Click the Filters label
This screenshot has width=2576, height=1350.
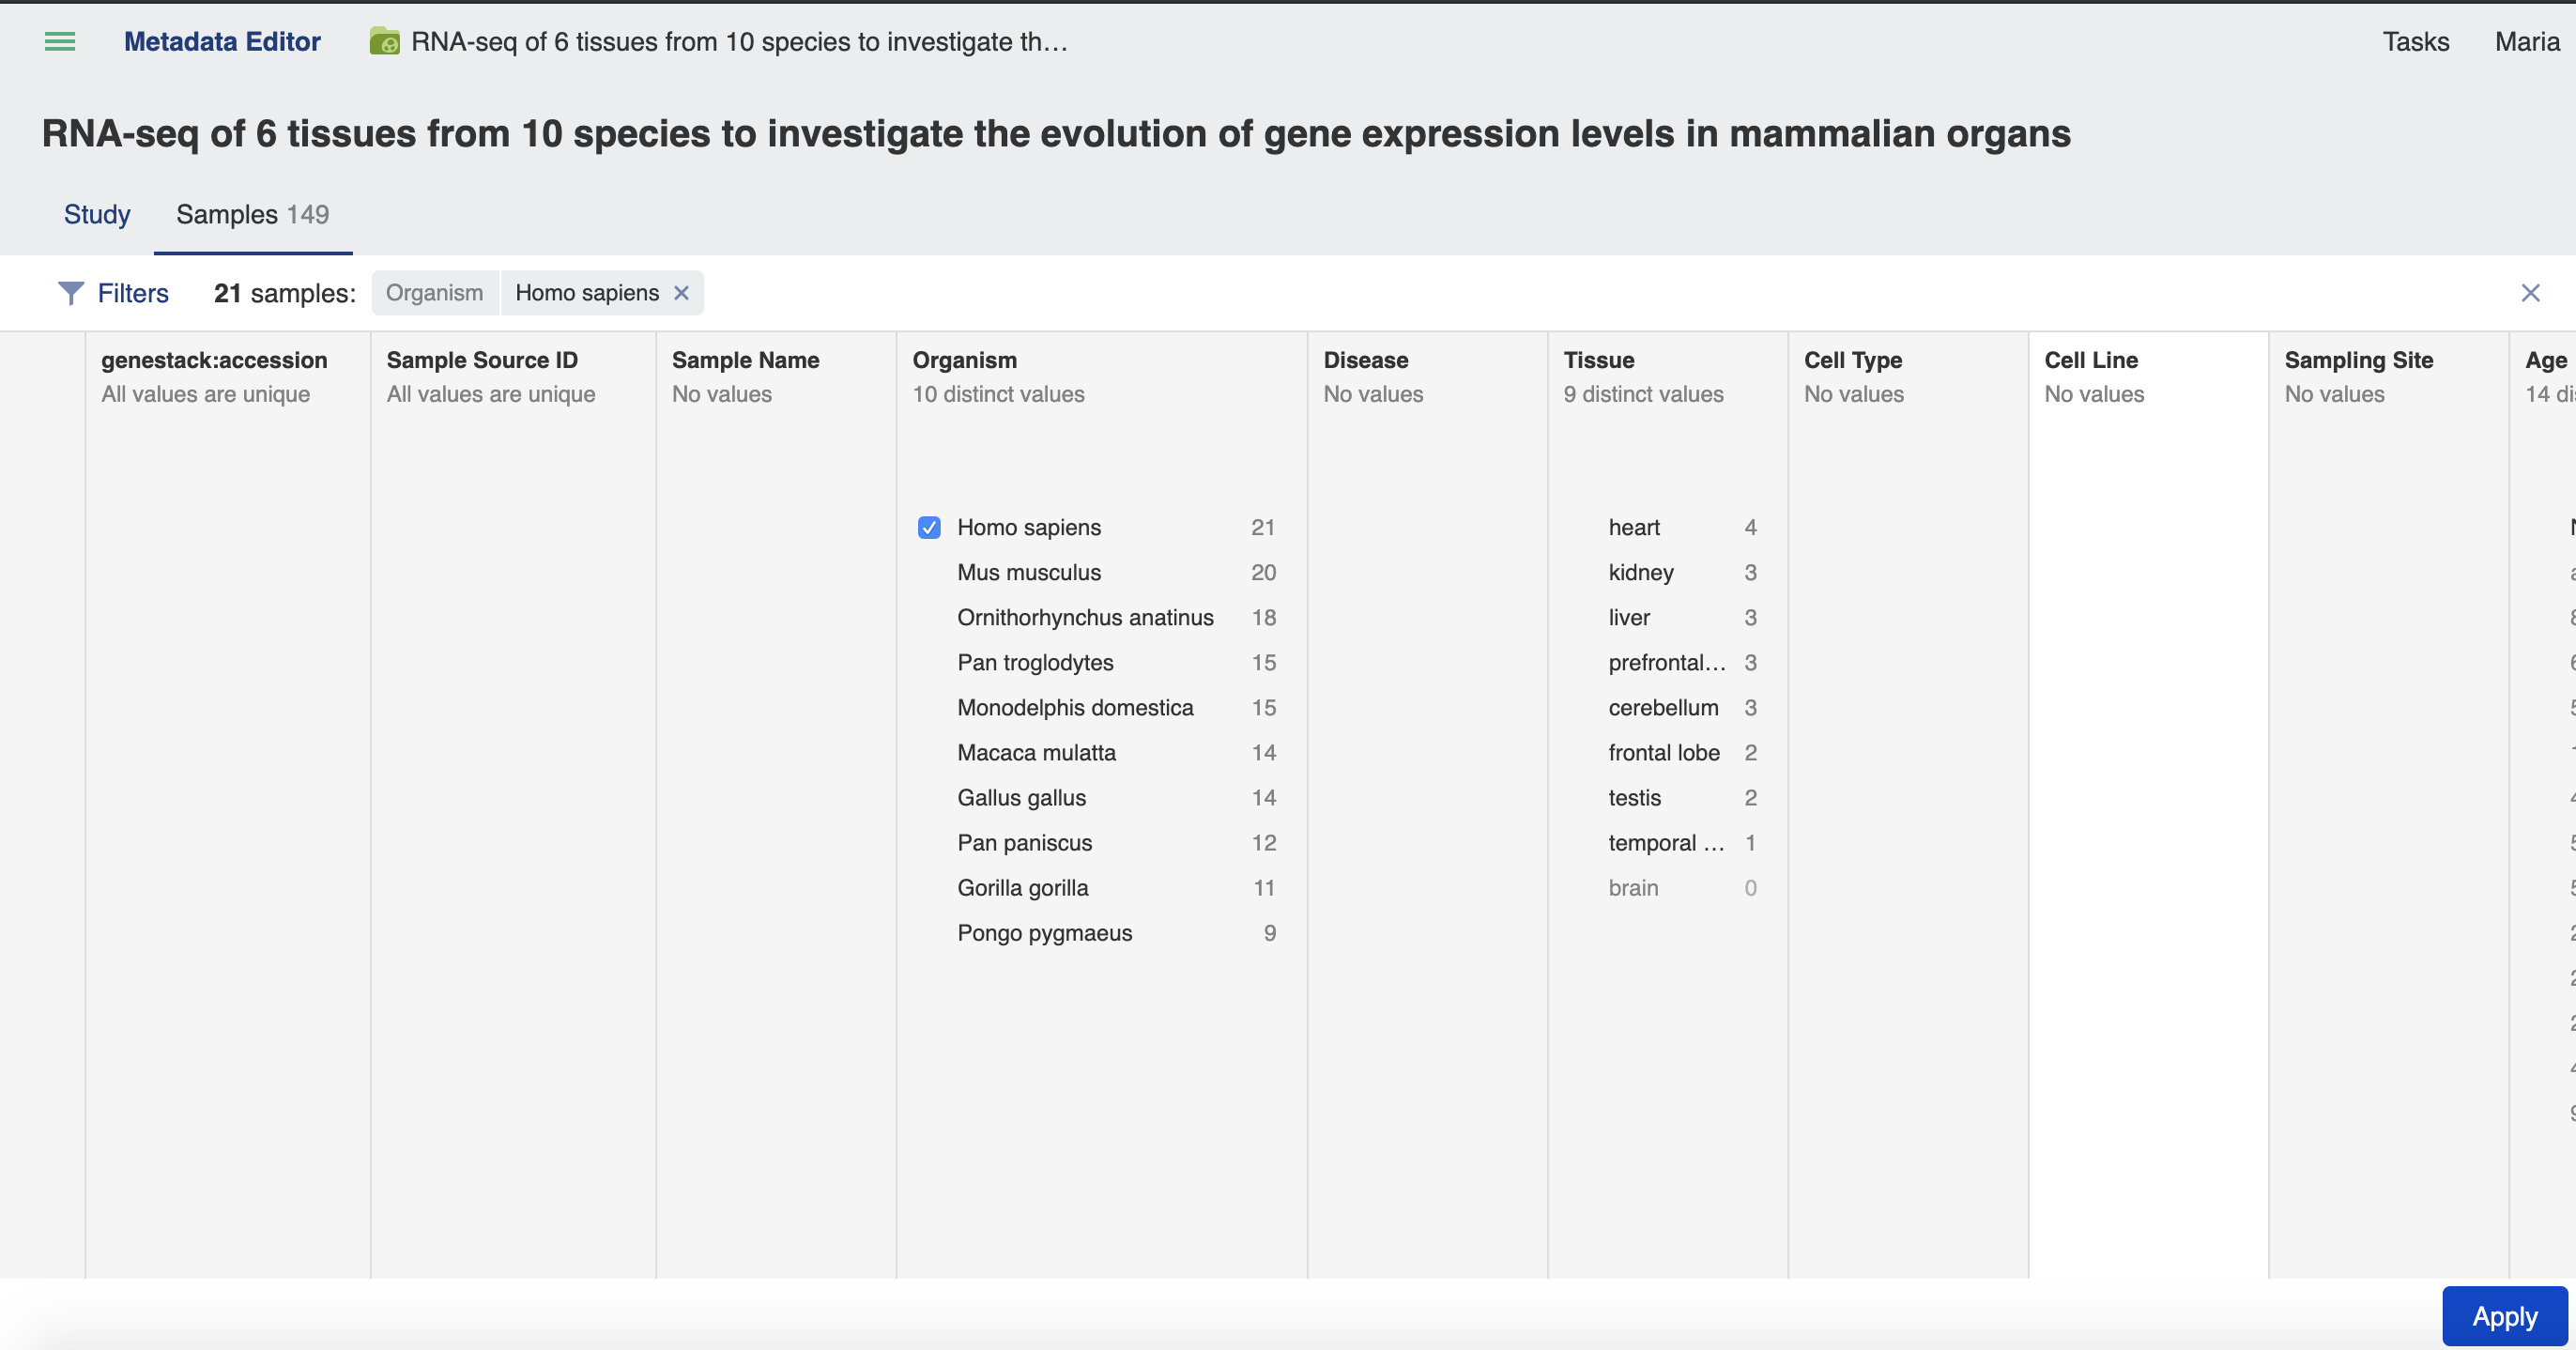133,293
